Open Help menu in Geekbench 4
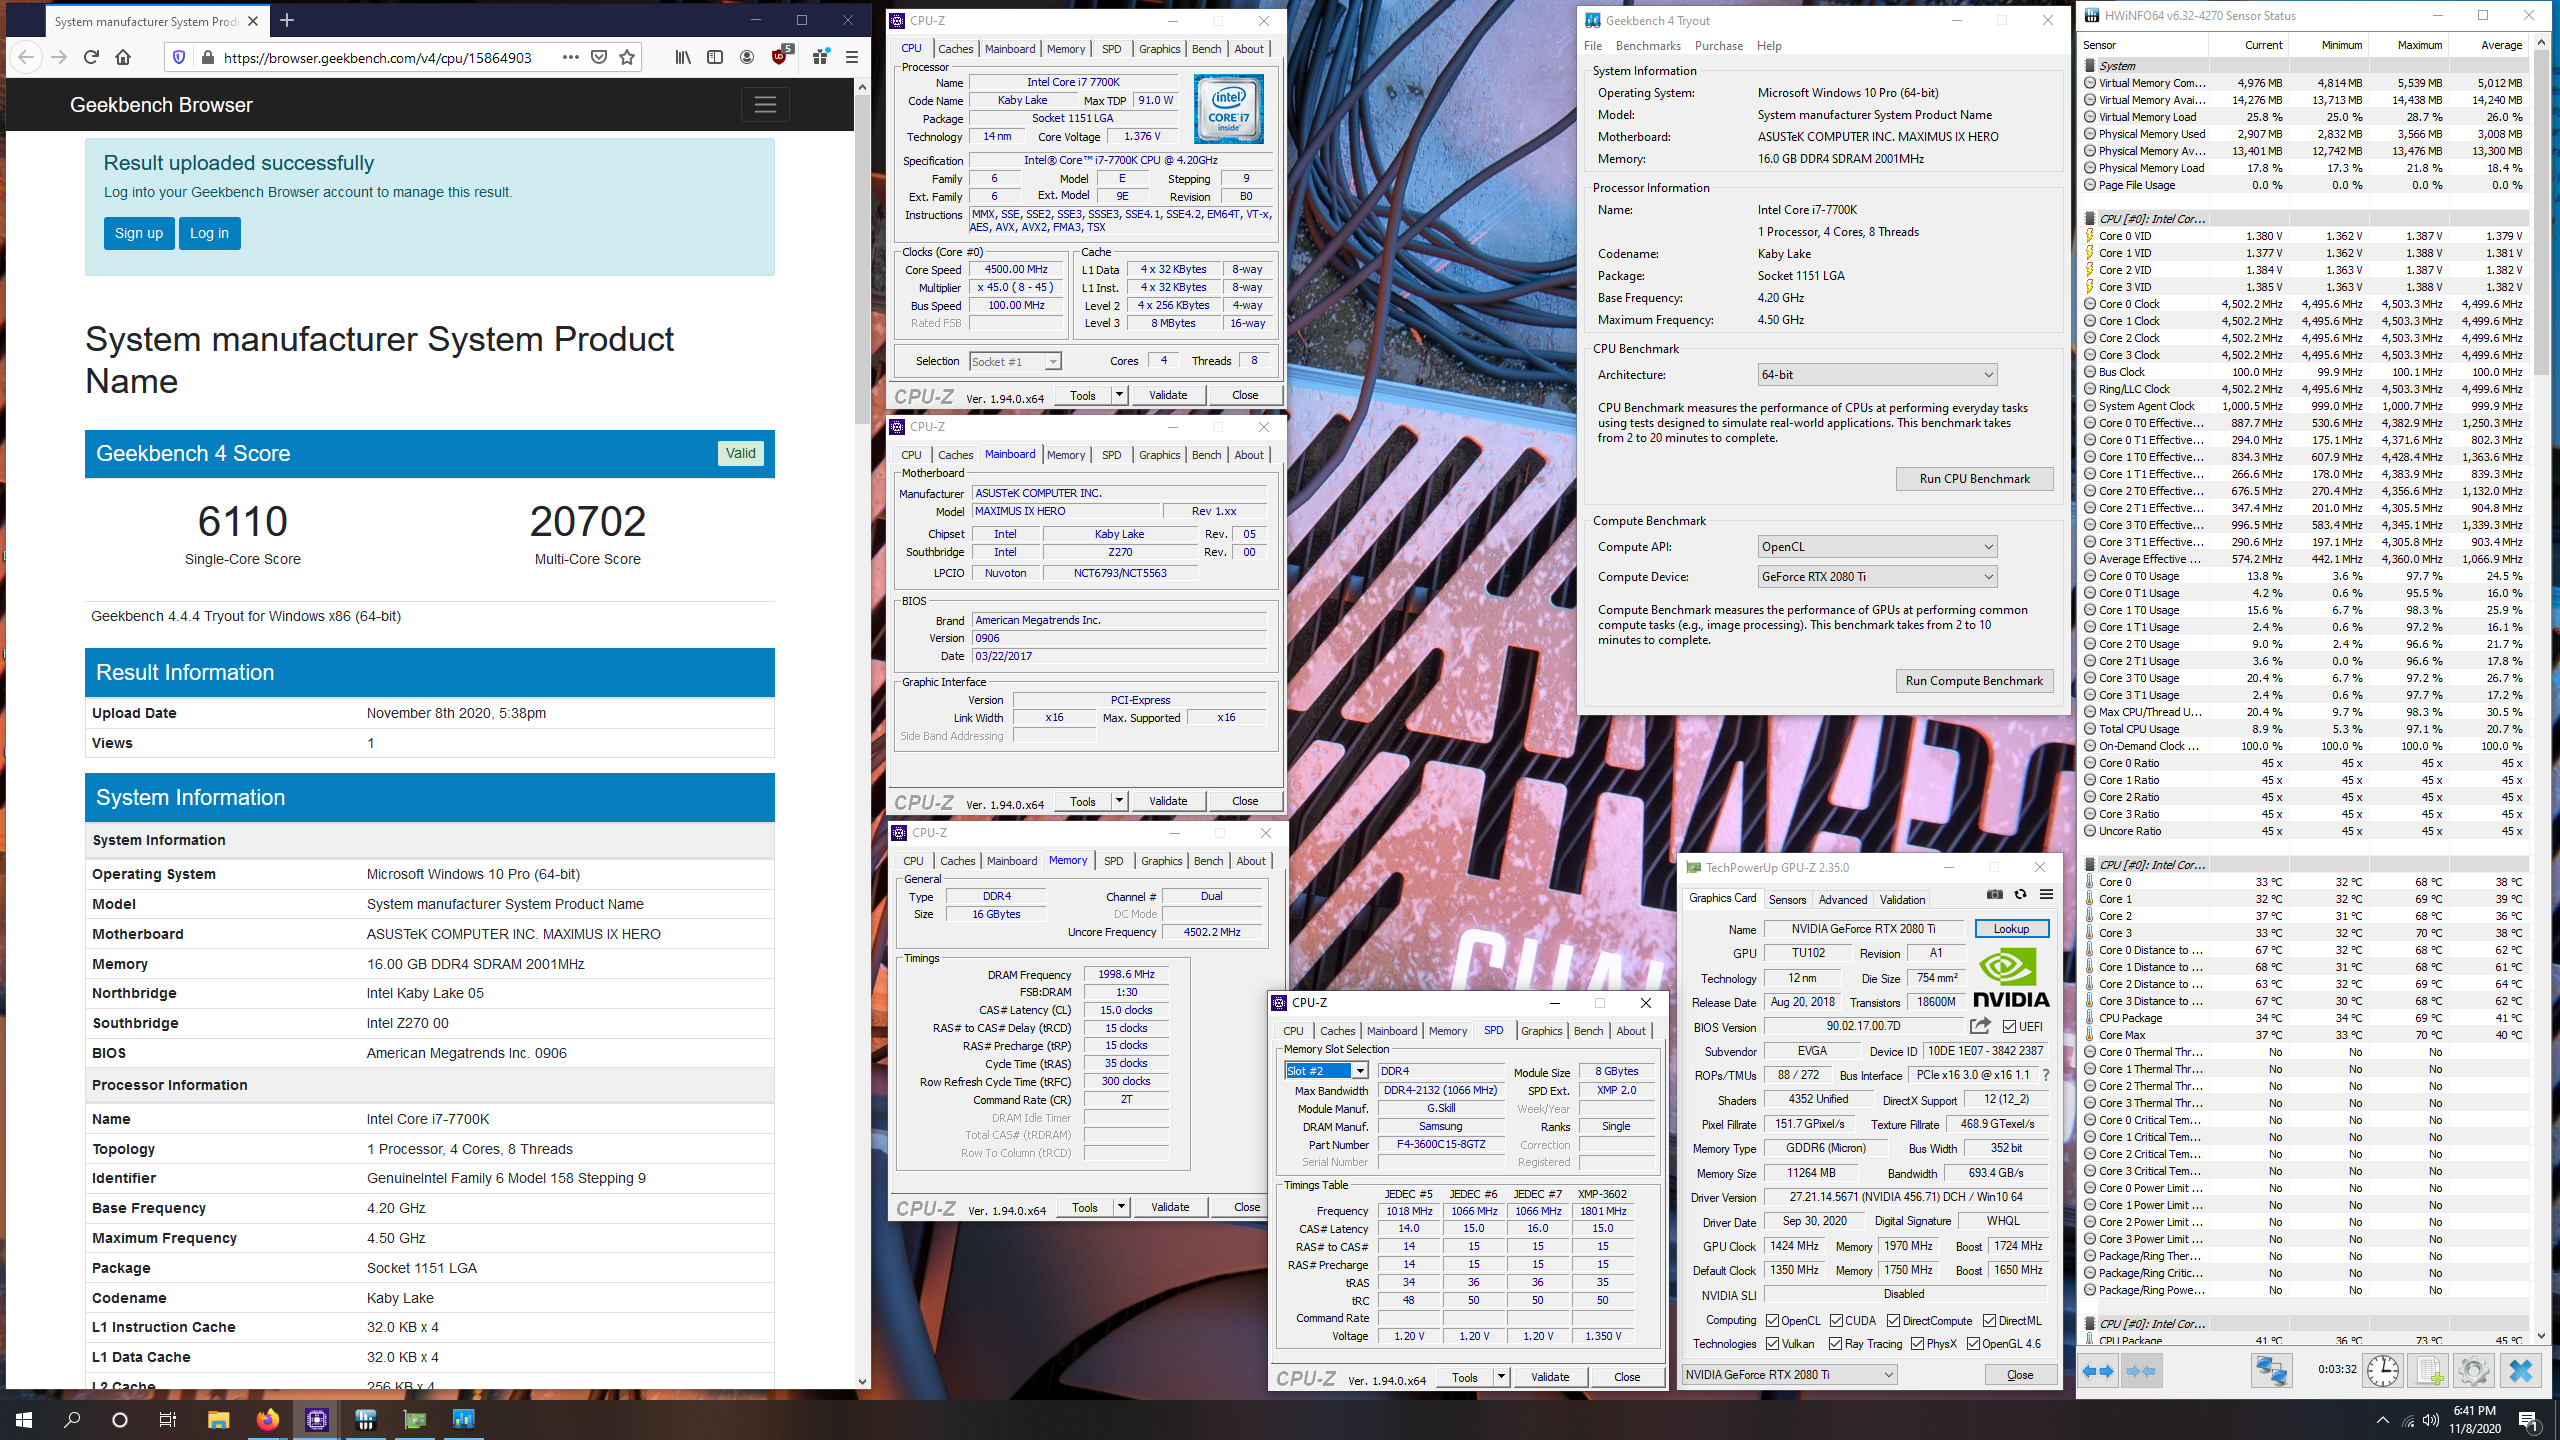Viewport: 2560px width, 1440px height. 1769,46
